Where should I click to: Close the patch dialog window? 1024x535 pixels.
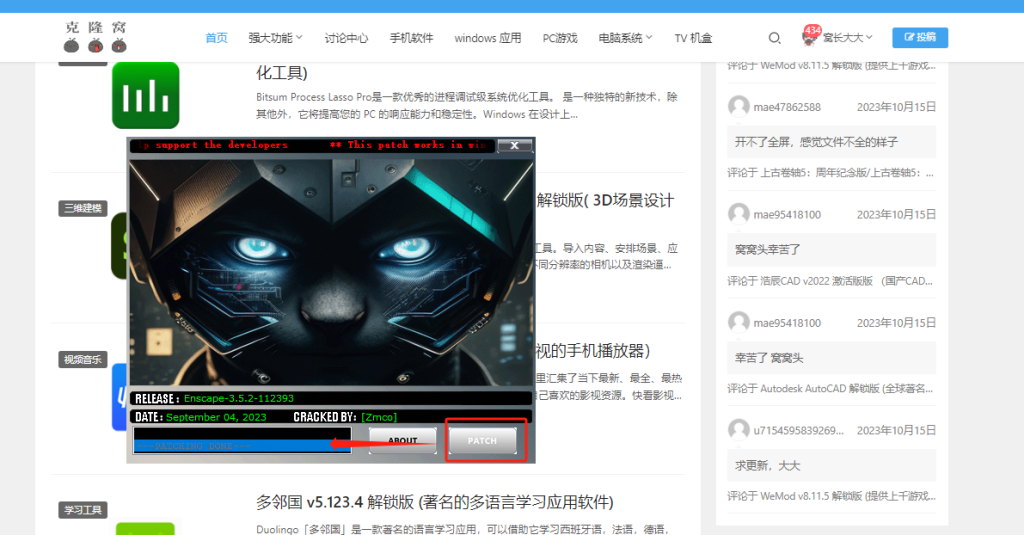[515, 145]
